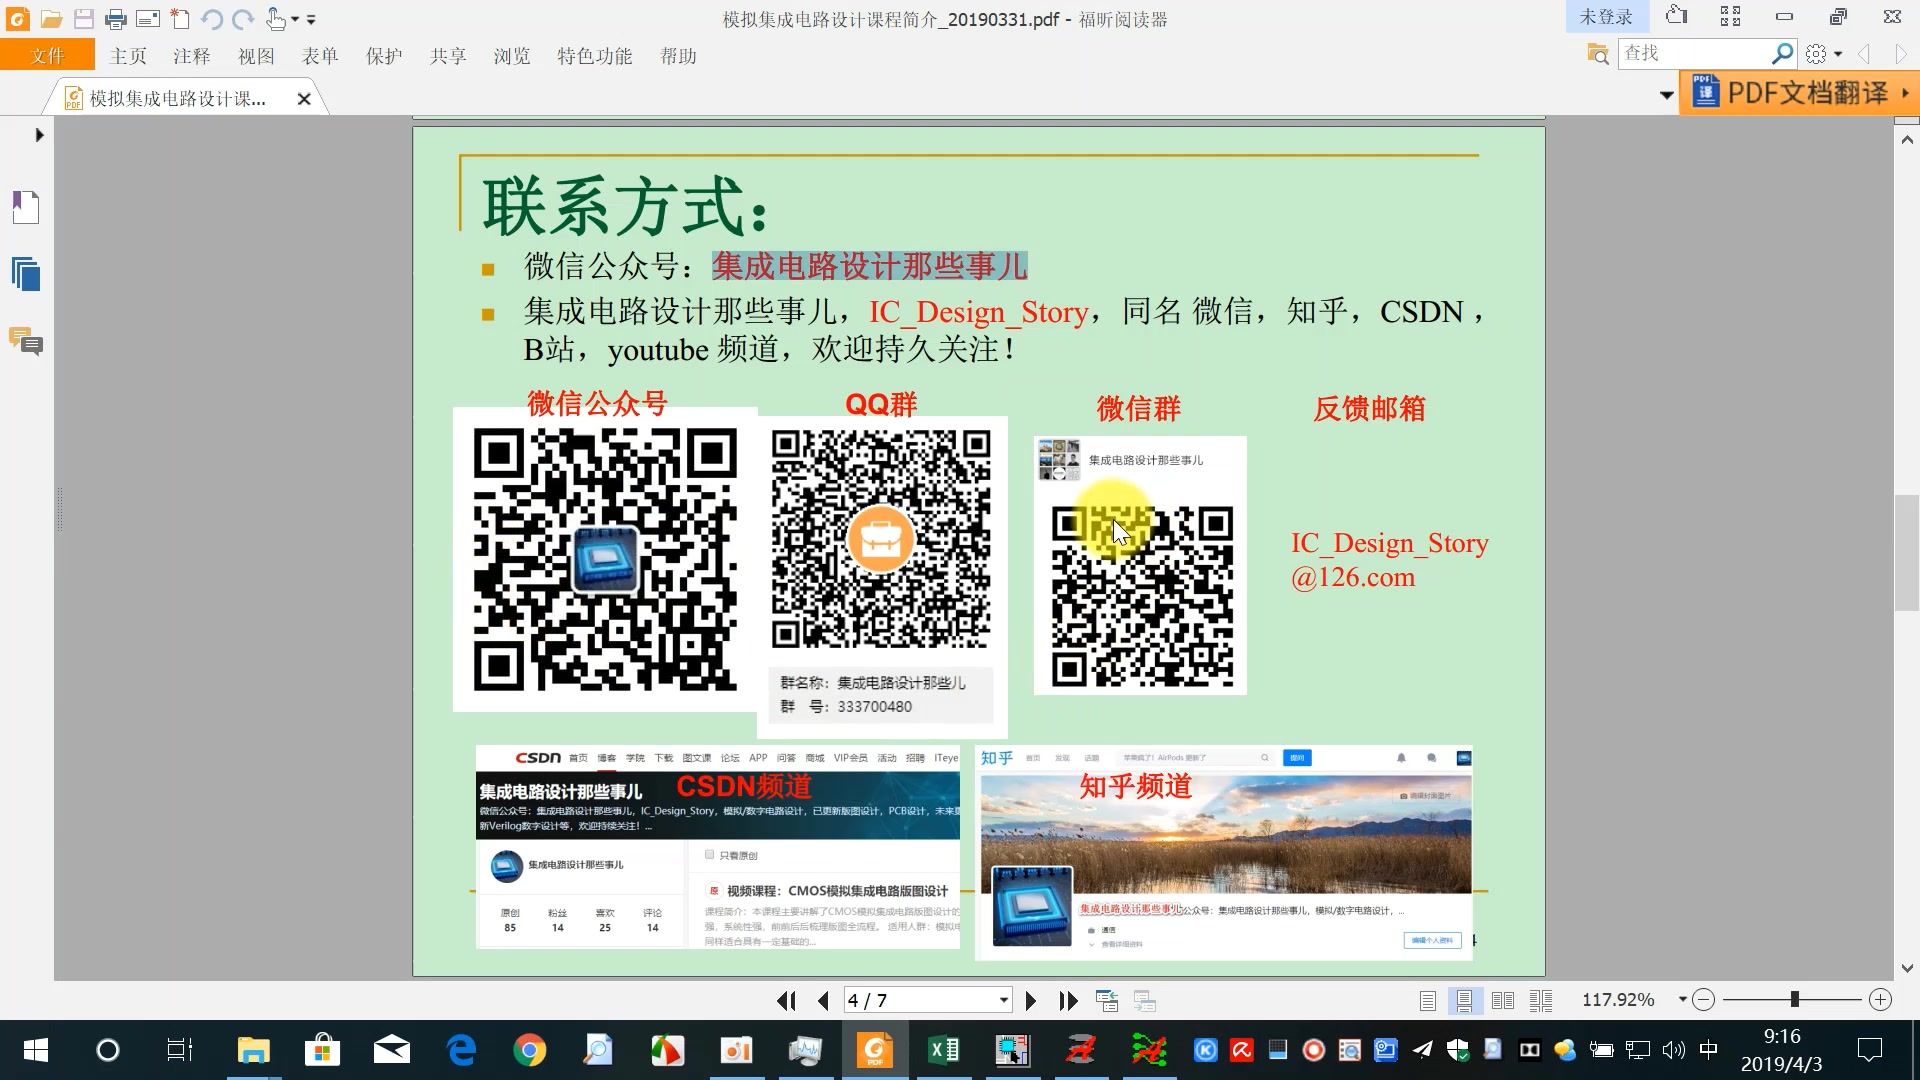Screen dimensions: 1920x1080
Task: Close the 模拟集成电路设计课 document tab
Action: pos(304,99)
